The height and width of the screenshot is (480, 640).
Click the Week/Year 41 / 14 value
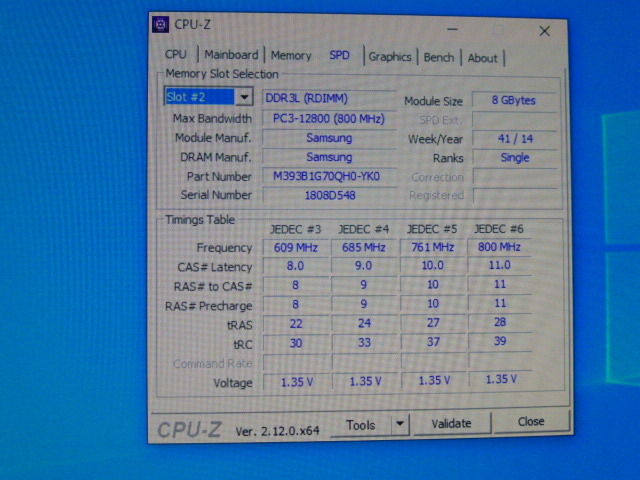click(x=515, y=139)
